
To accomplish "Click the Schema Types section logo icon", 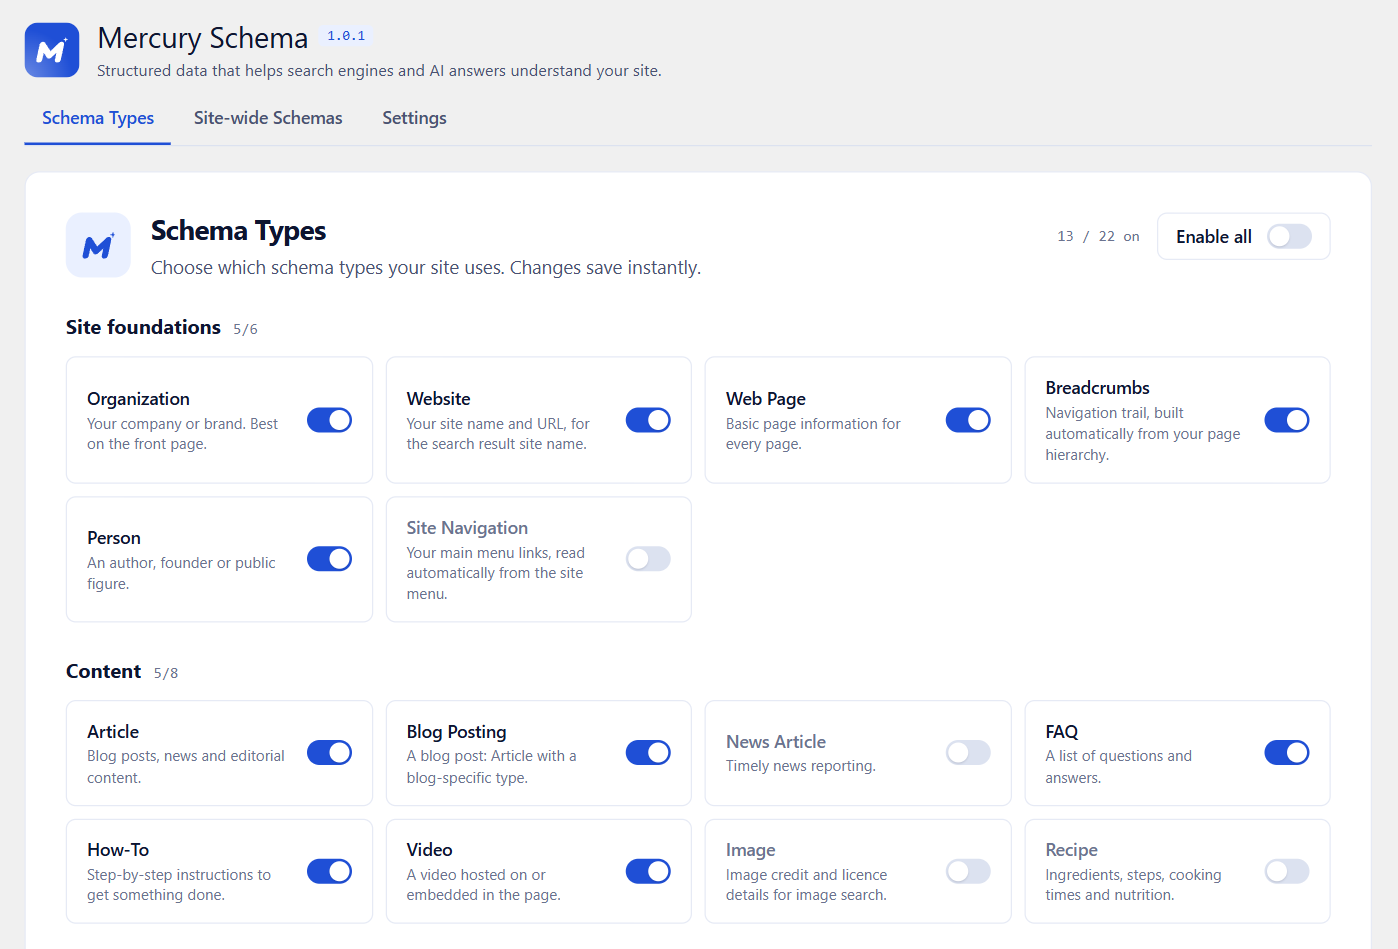I will click(98, 245).
